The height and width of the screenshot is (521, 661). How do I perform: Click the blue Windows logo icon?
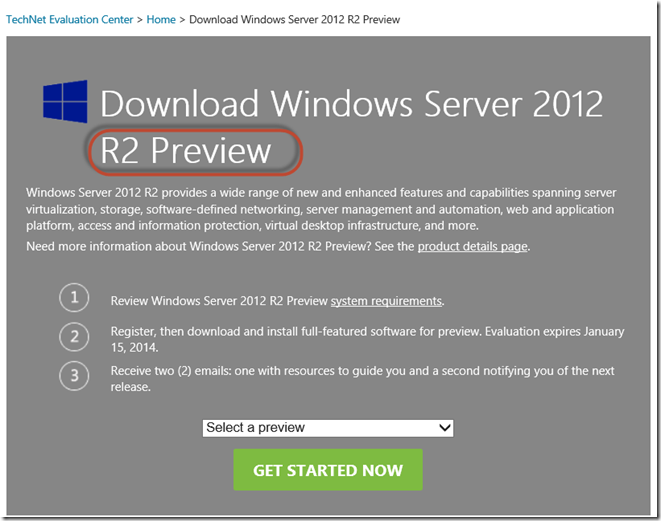click(65, 102)
